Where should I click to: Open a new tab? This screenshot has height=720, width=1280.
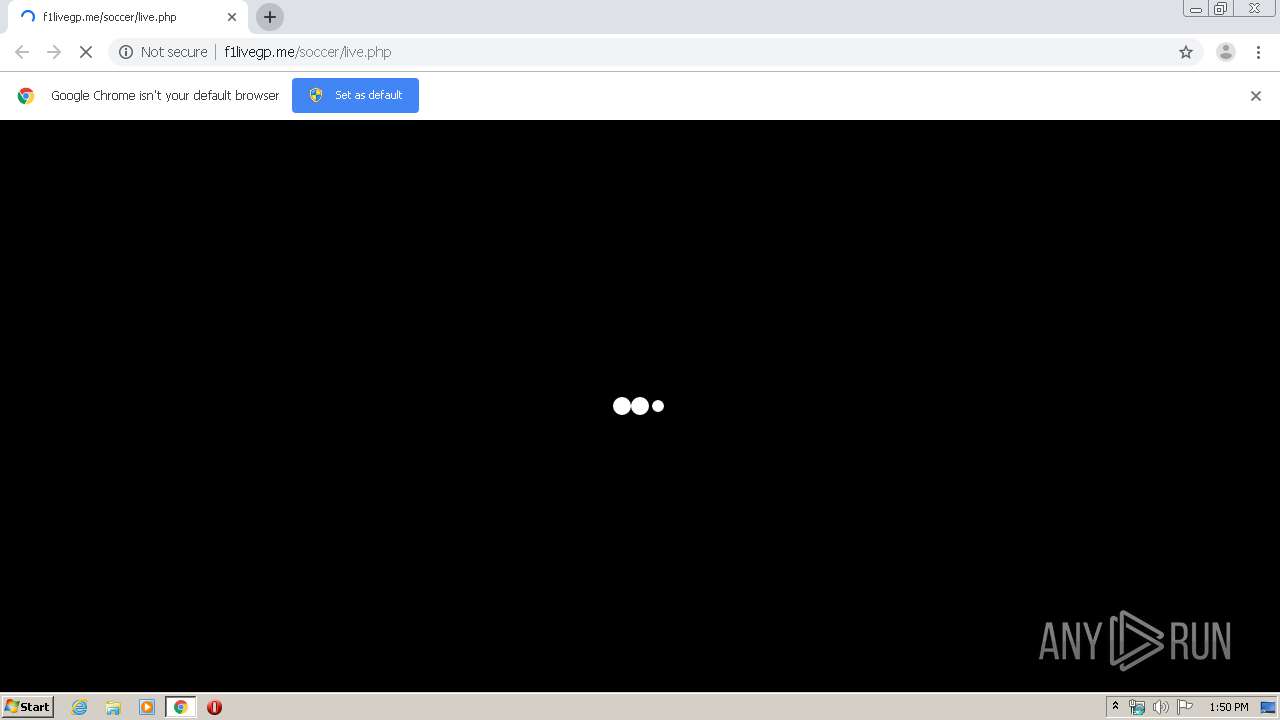270,17
